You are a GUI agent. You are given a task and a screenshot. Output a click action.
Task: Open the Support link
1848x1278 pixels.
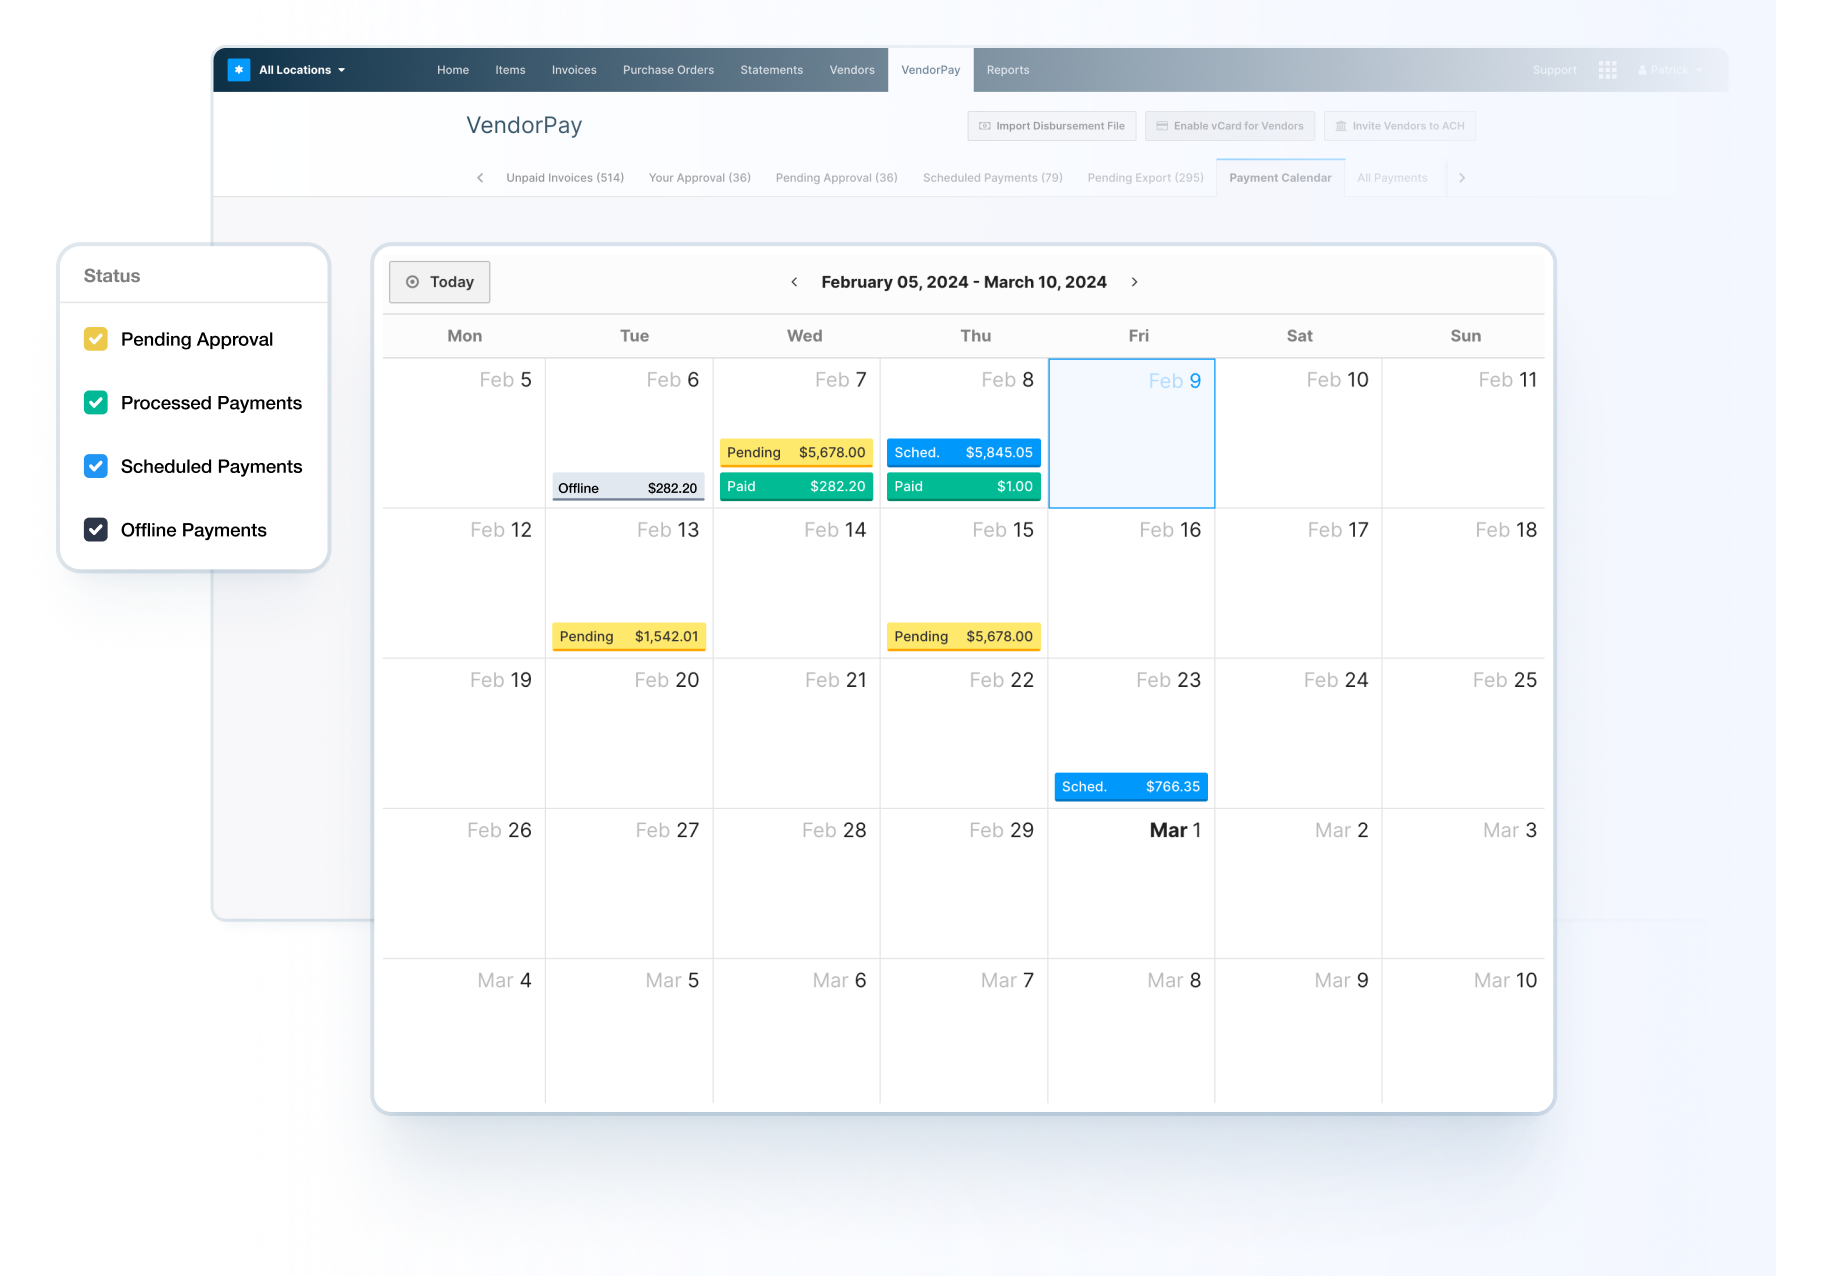[1555, 70]
